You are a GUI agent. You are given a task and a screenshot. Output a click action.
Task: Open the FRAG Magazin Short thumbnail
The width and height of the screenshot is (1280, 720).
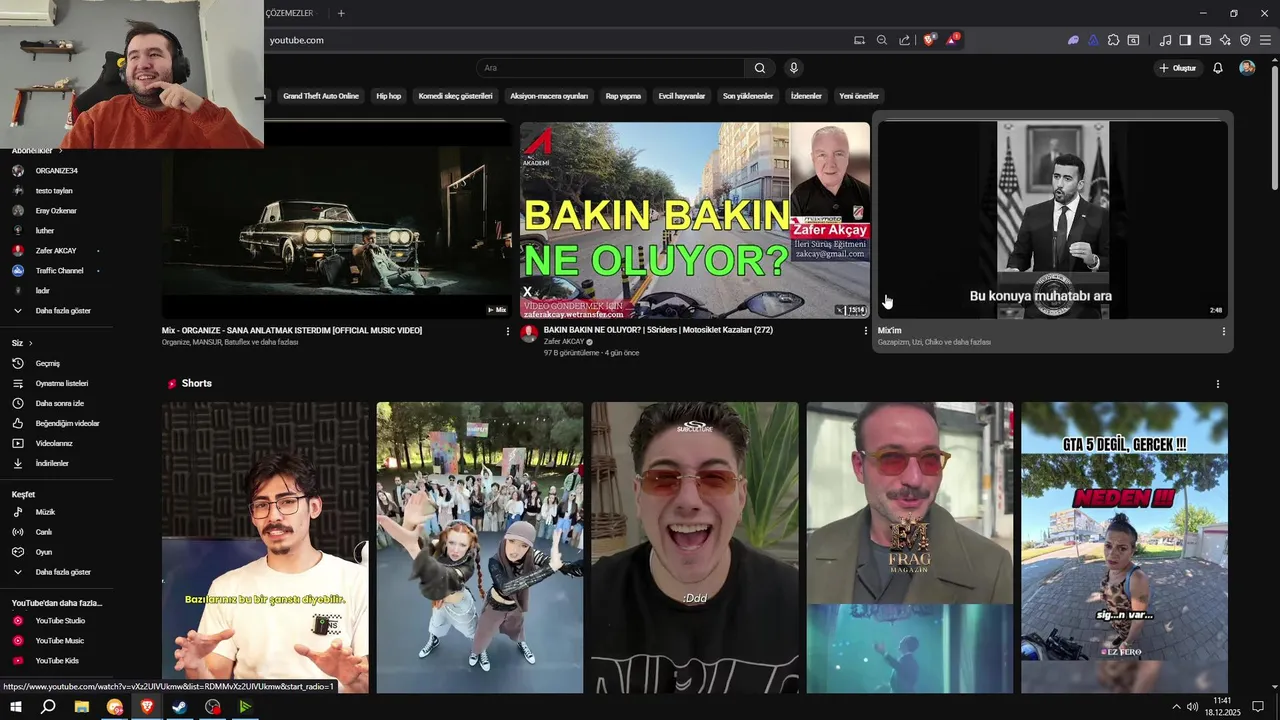(x=910, y=547)
